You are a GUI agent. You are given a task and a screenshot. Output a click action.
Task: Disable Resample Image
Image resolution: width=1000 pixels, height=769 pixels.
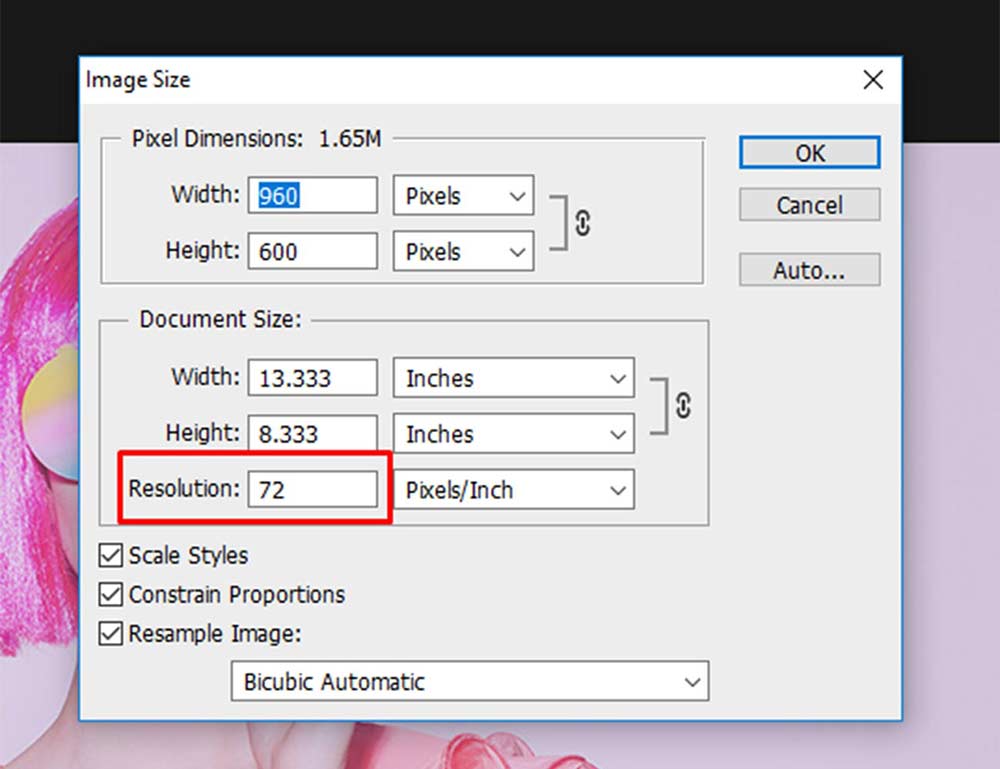(110, 633)
